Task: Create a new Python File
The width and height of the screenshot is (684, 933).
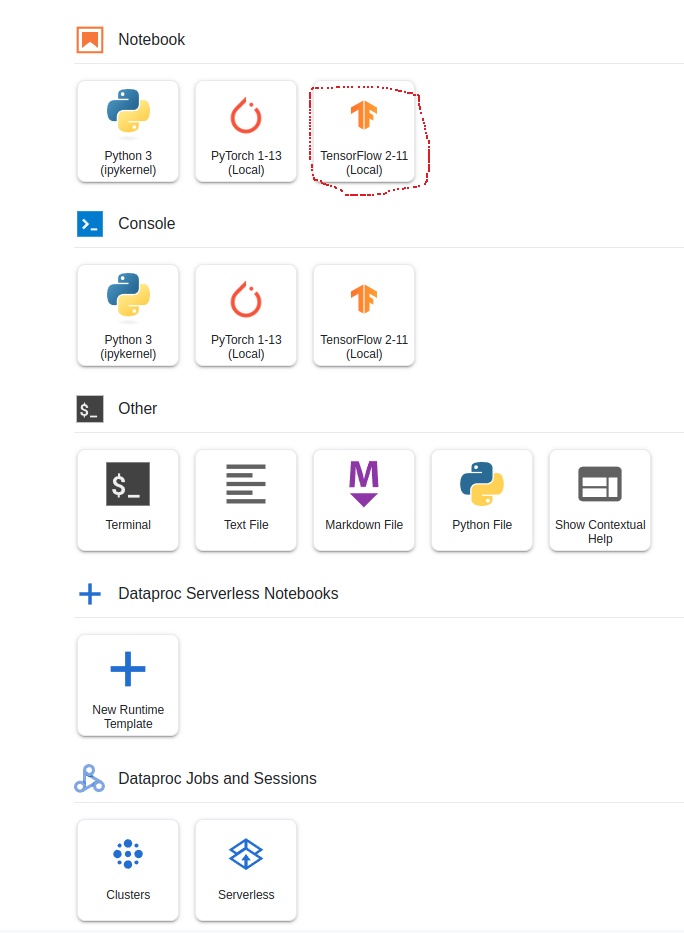Action: pyautogui.click(x=482, y=500)
